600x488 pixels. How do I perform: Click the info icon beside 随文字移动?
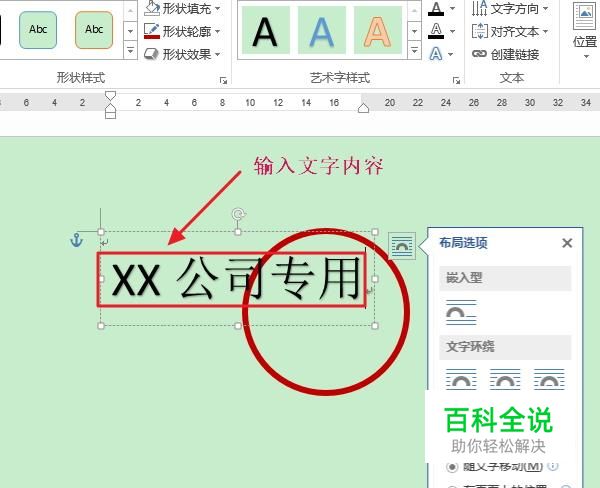[553, 466]
